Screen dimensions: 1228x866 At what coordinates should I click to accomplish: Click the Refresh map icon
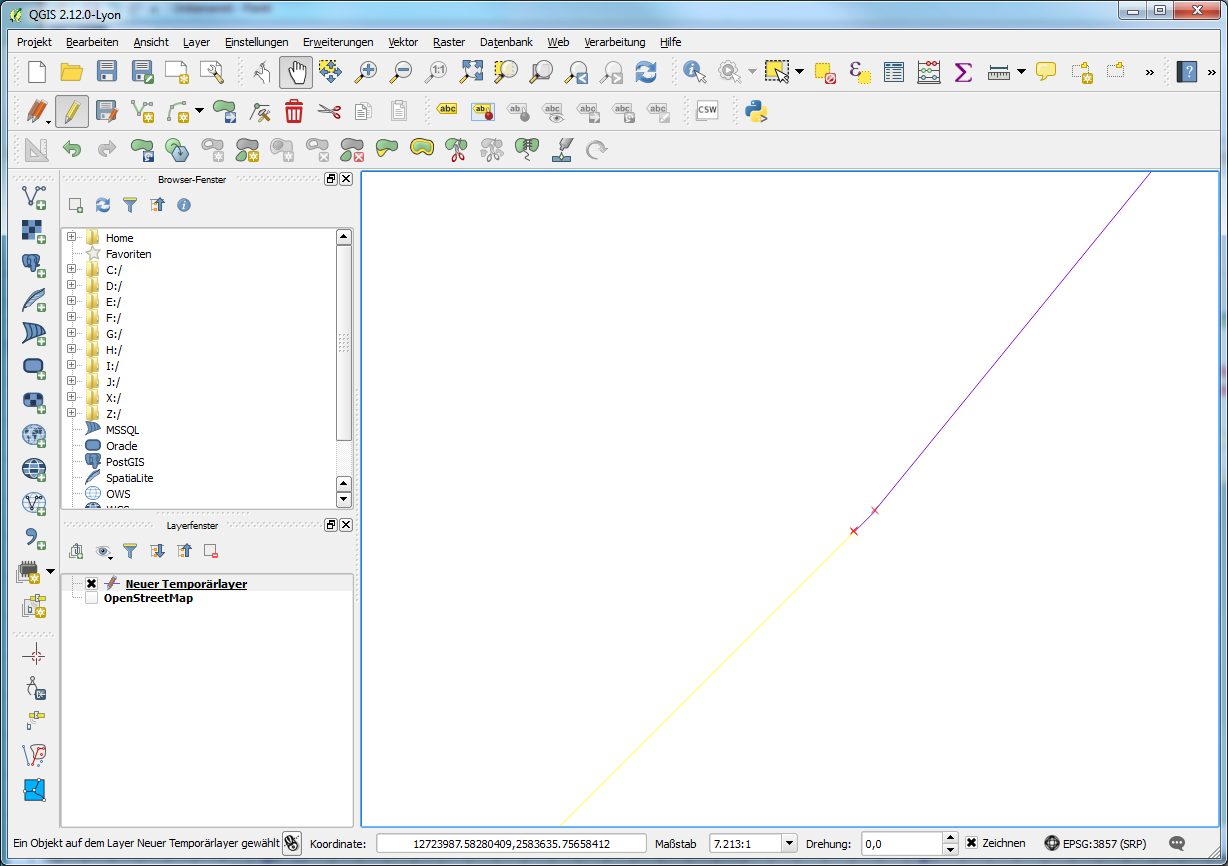(x=646, y=72)
